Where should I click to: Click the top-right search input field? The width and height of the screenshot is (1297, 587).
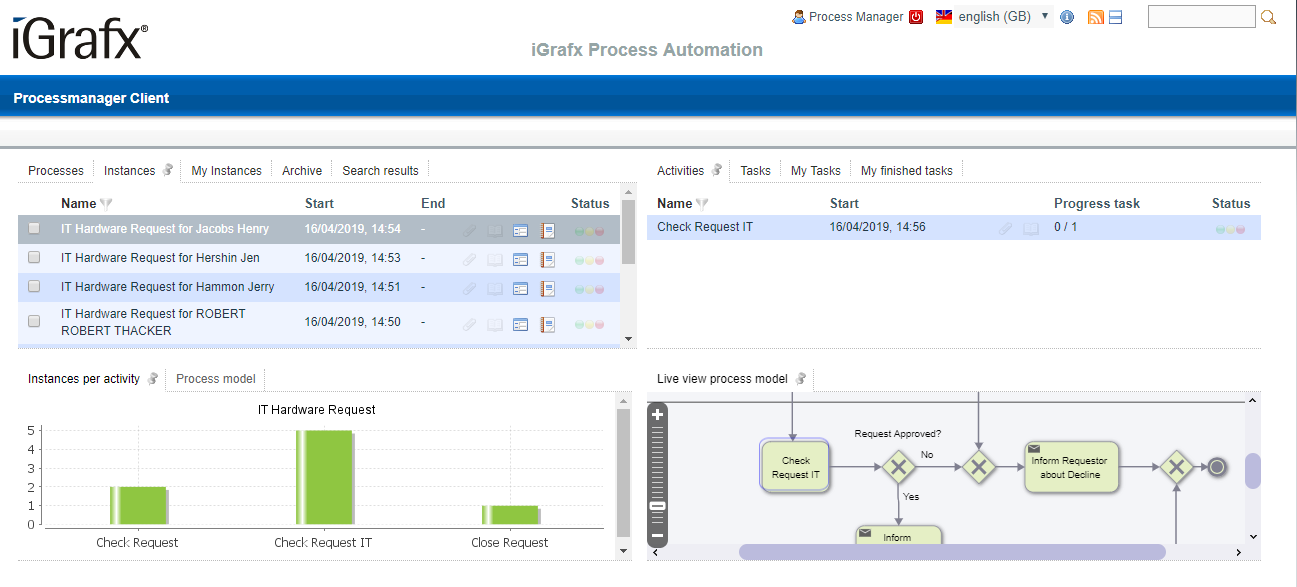coord(1201,17)
